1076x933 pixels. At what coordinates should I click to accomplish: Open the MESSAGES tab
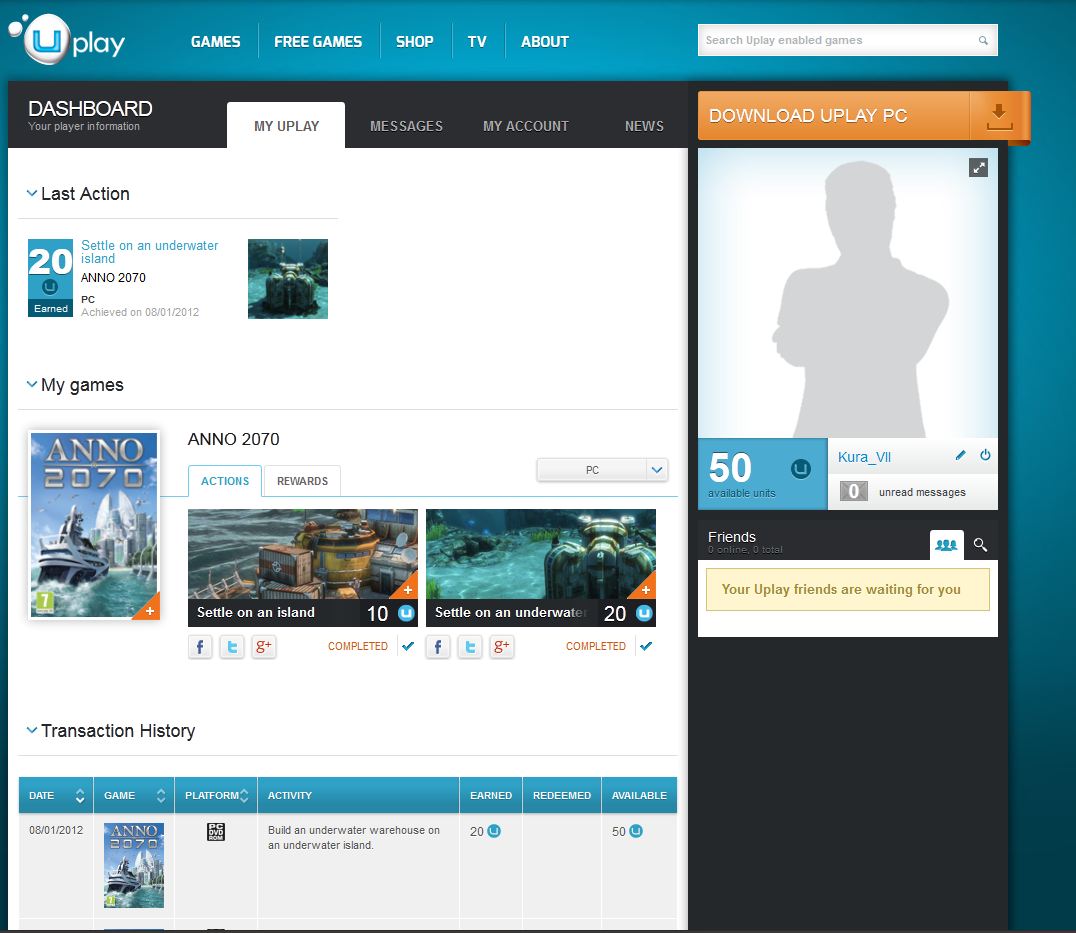pos(406,126)
